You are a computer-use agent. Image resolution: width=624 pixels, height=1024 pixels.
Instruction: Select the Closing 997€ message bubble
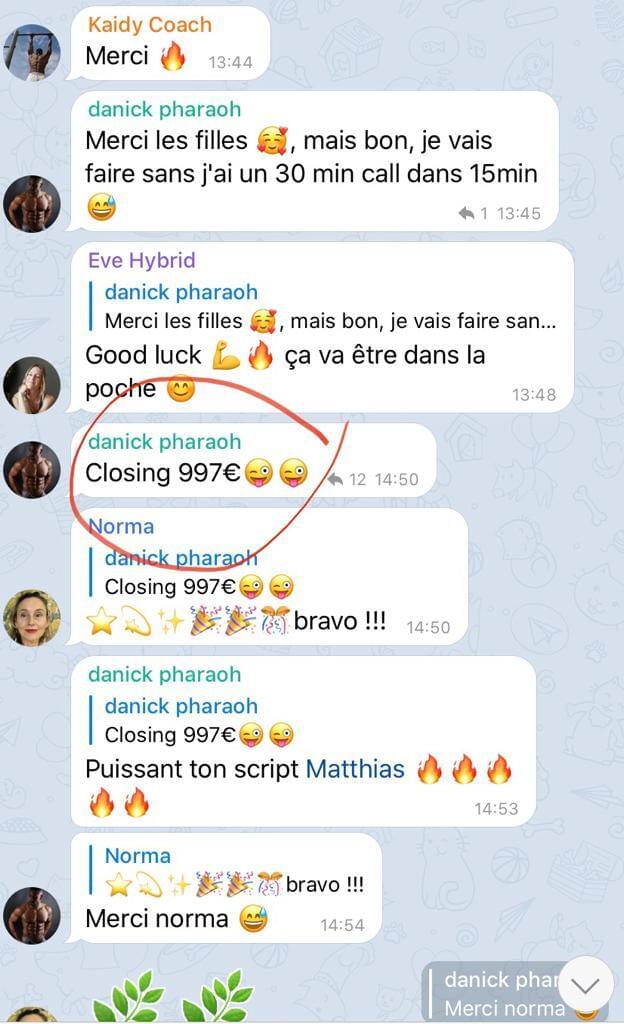(253, 460)
